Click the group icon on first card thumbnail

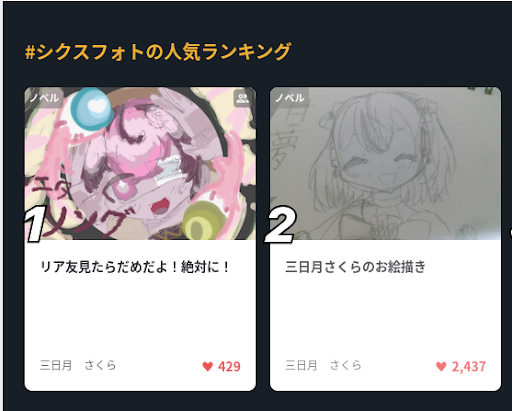coord(243,98)
